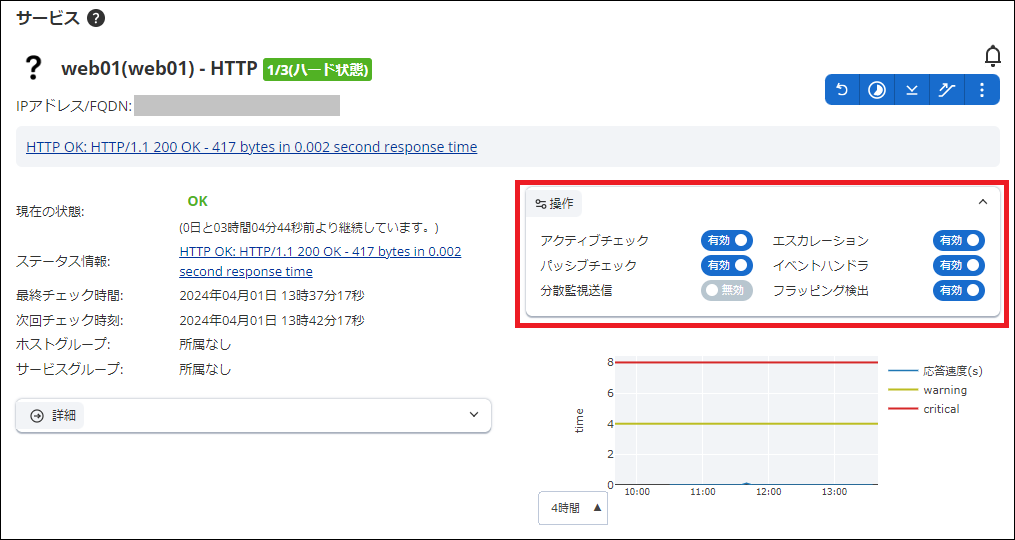The image size is (1015, 540).
Task: Enable the 分散監視送信 toggle
Action: click(x=726, y=290)
